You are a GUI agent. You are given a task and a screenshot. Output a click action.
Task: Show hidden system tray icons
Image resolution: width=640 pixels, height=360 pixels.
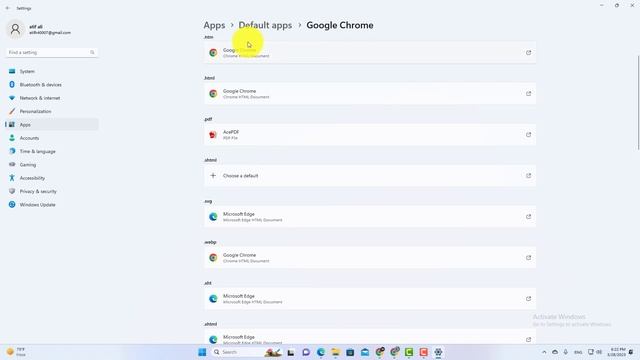point(544,352)
